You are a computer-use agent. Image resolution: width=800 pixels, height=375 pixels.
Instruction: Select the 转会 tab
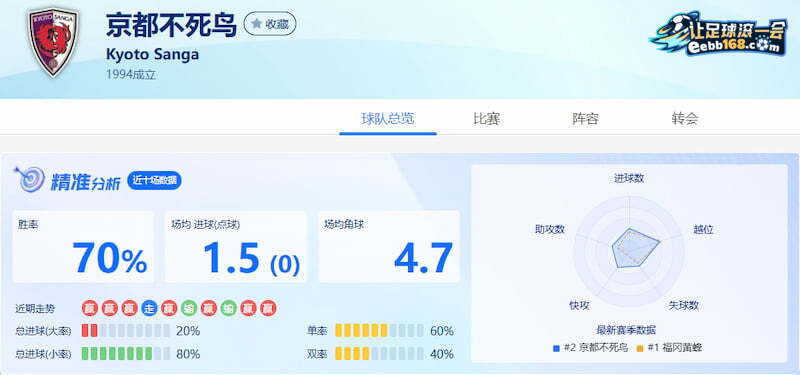coord(685,119)
